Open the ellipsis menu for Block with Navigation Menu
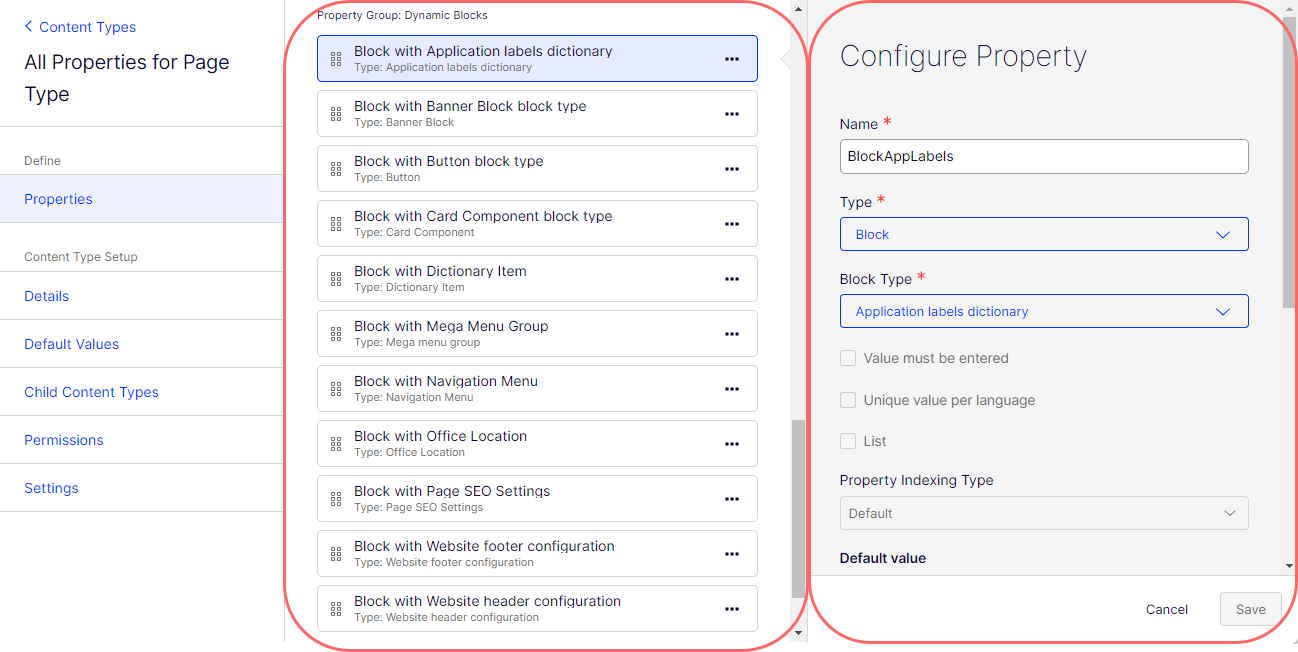This screenshot has width=1298, height=652. [732, 389]
